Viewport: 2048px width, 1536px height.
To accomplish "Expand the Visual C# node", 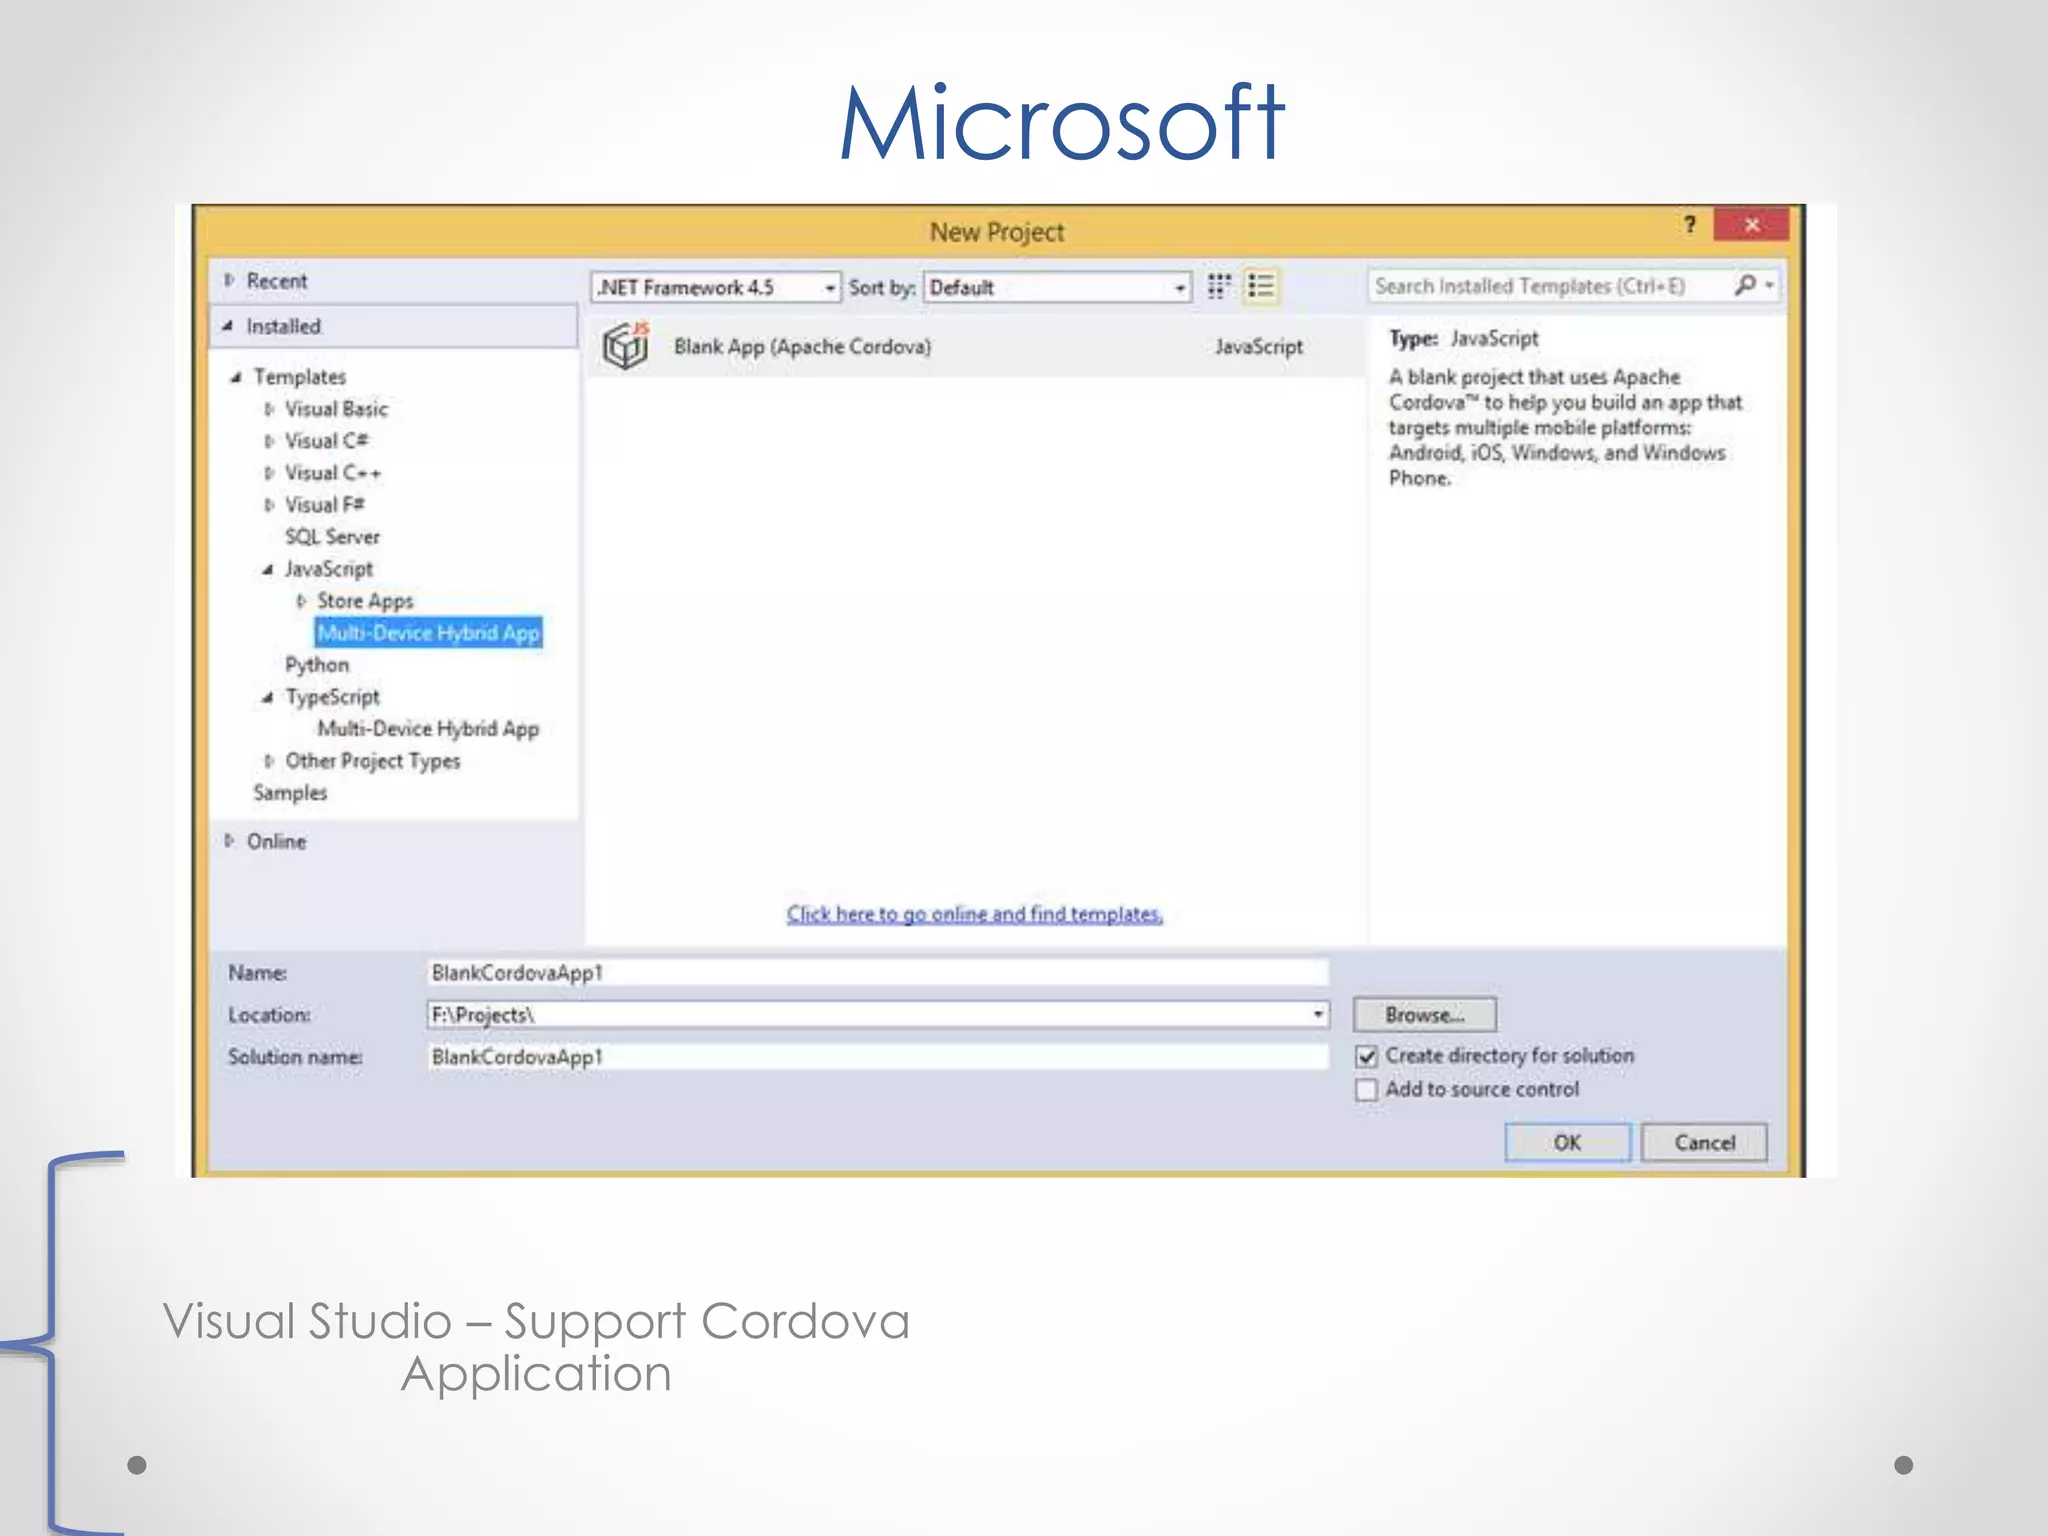I will point(269,441).
